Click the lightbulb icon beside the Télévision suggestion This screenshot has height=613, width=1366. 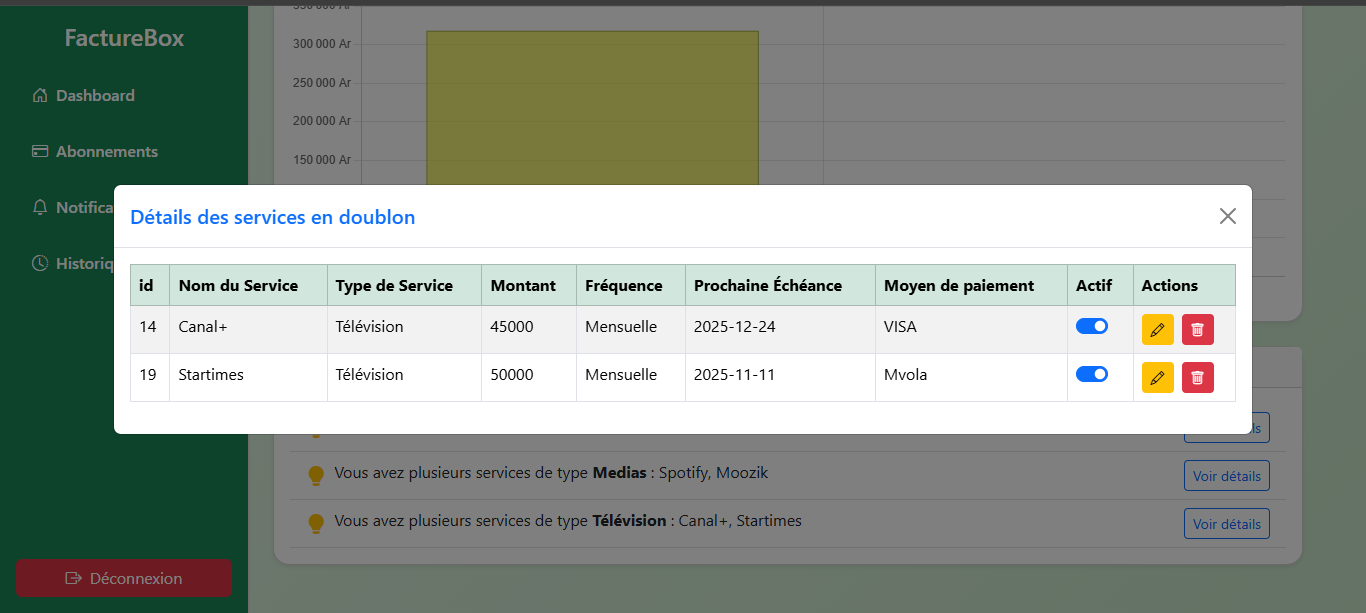click(316, 523)
